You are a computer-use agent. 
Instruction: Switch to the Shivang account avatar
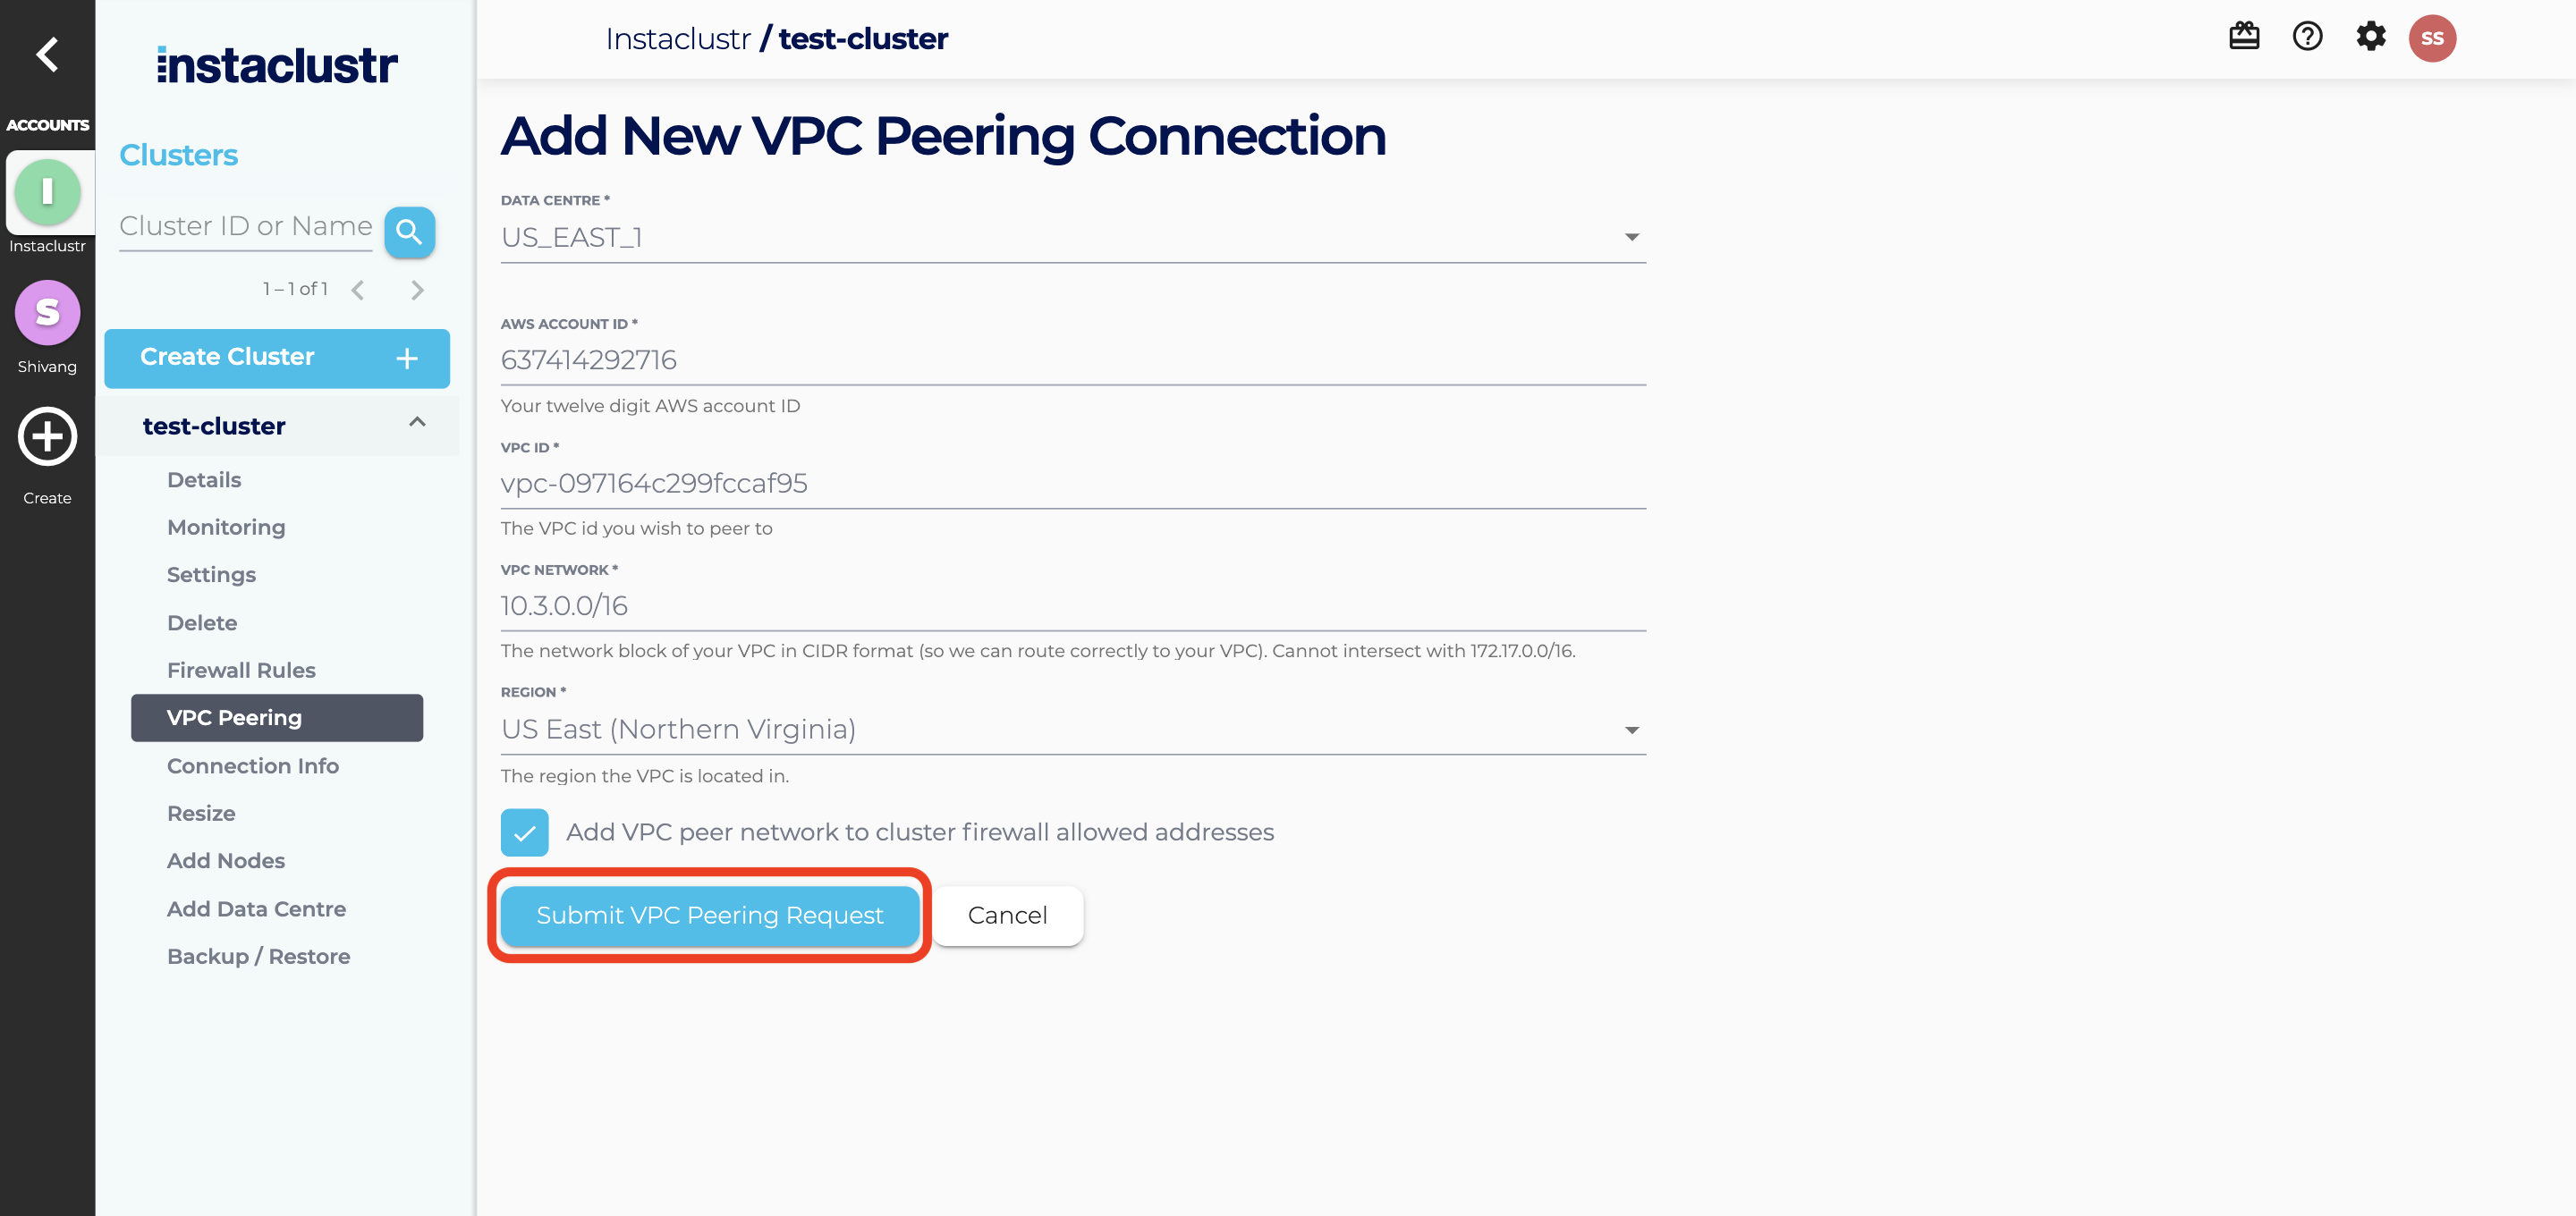tap(47, 313)
